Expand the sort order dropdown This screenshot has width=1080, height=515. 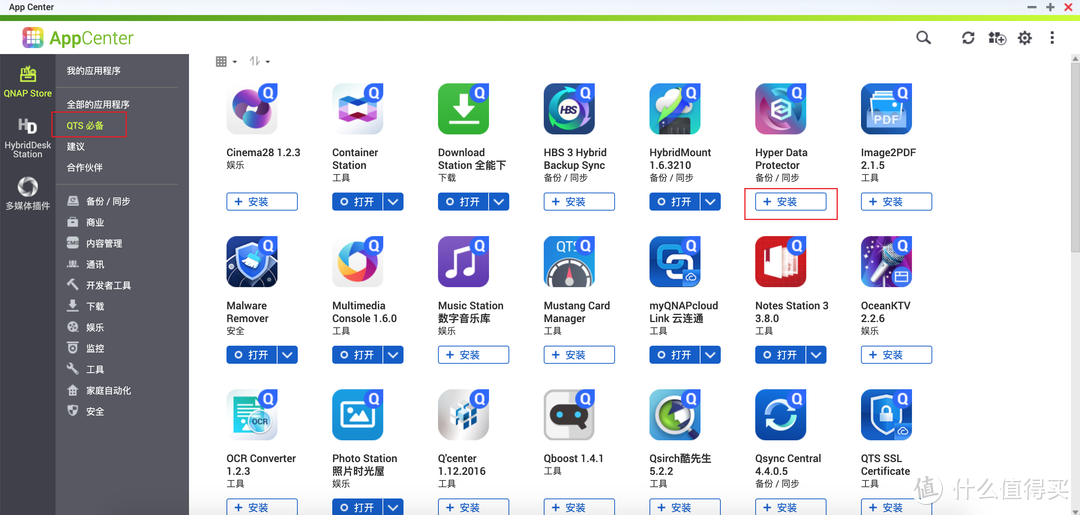click(x=259, y=61)
